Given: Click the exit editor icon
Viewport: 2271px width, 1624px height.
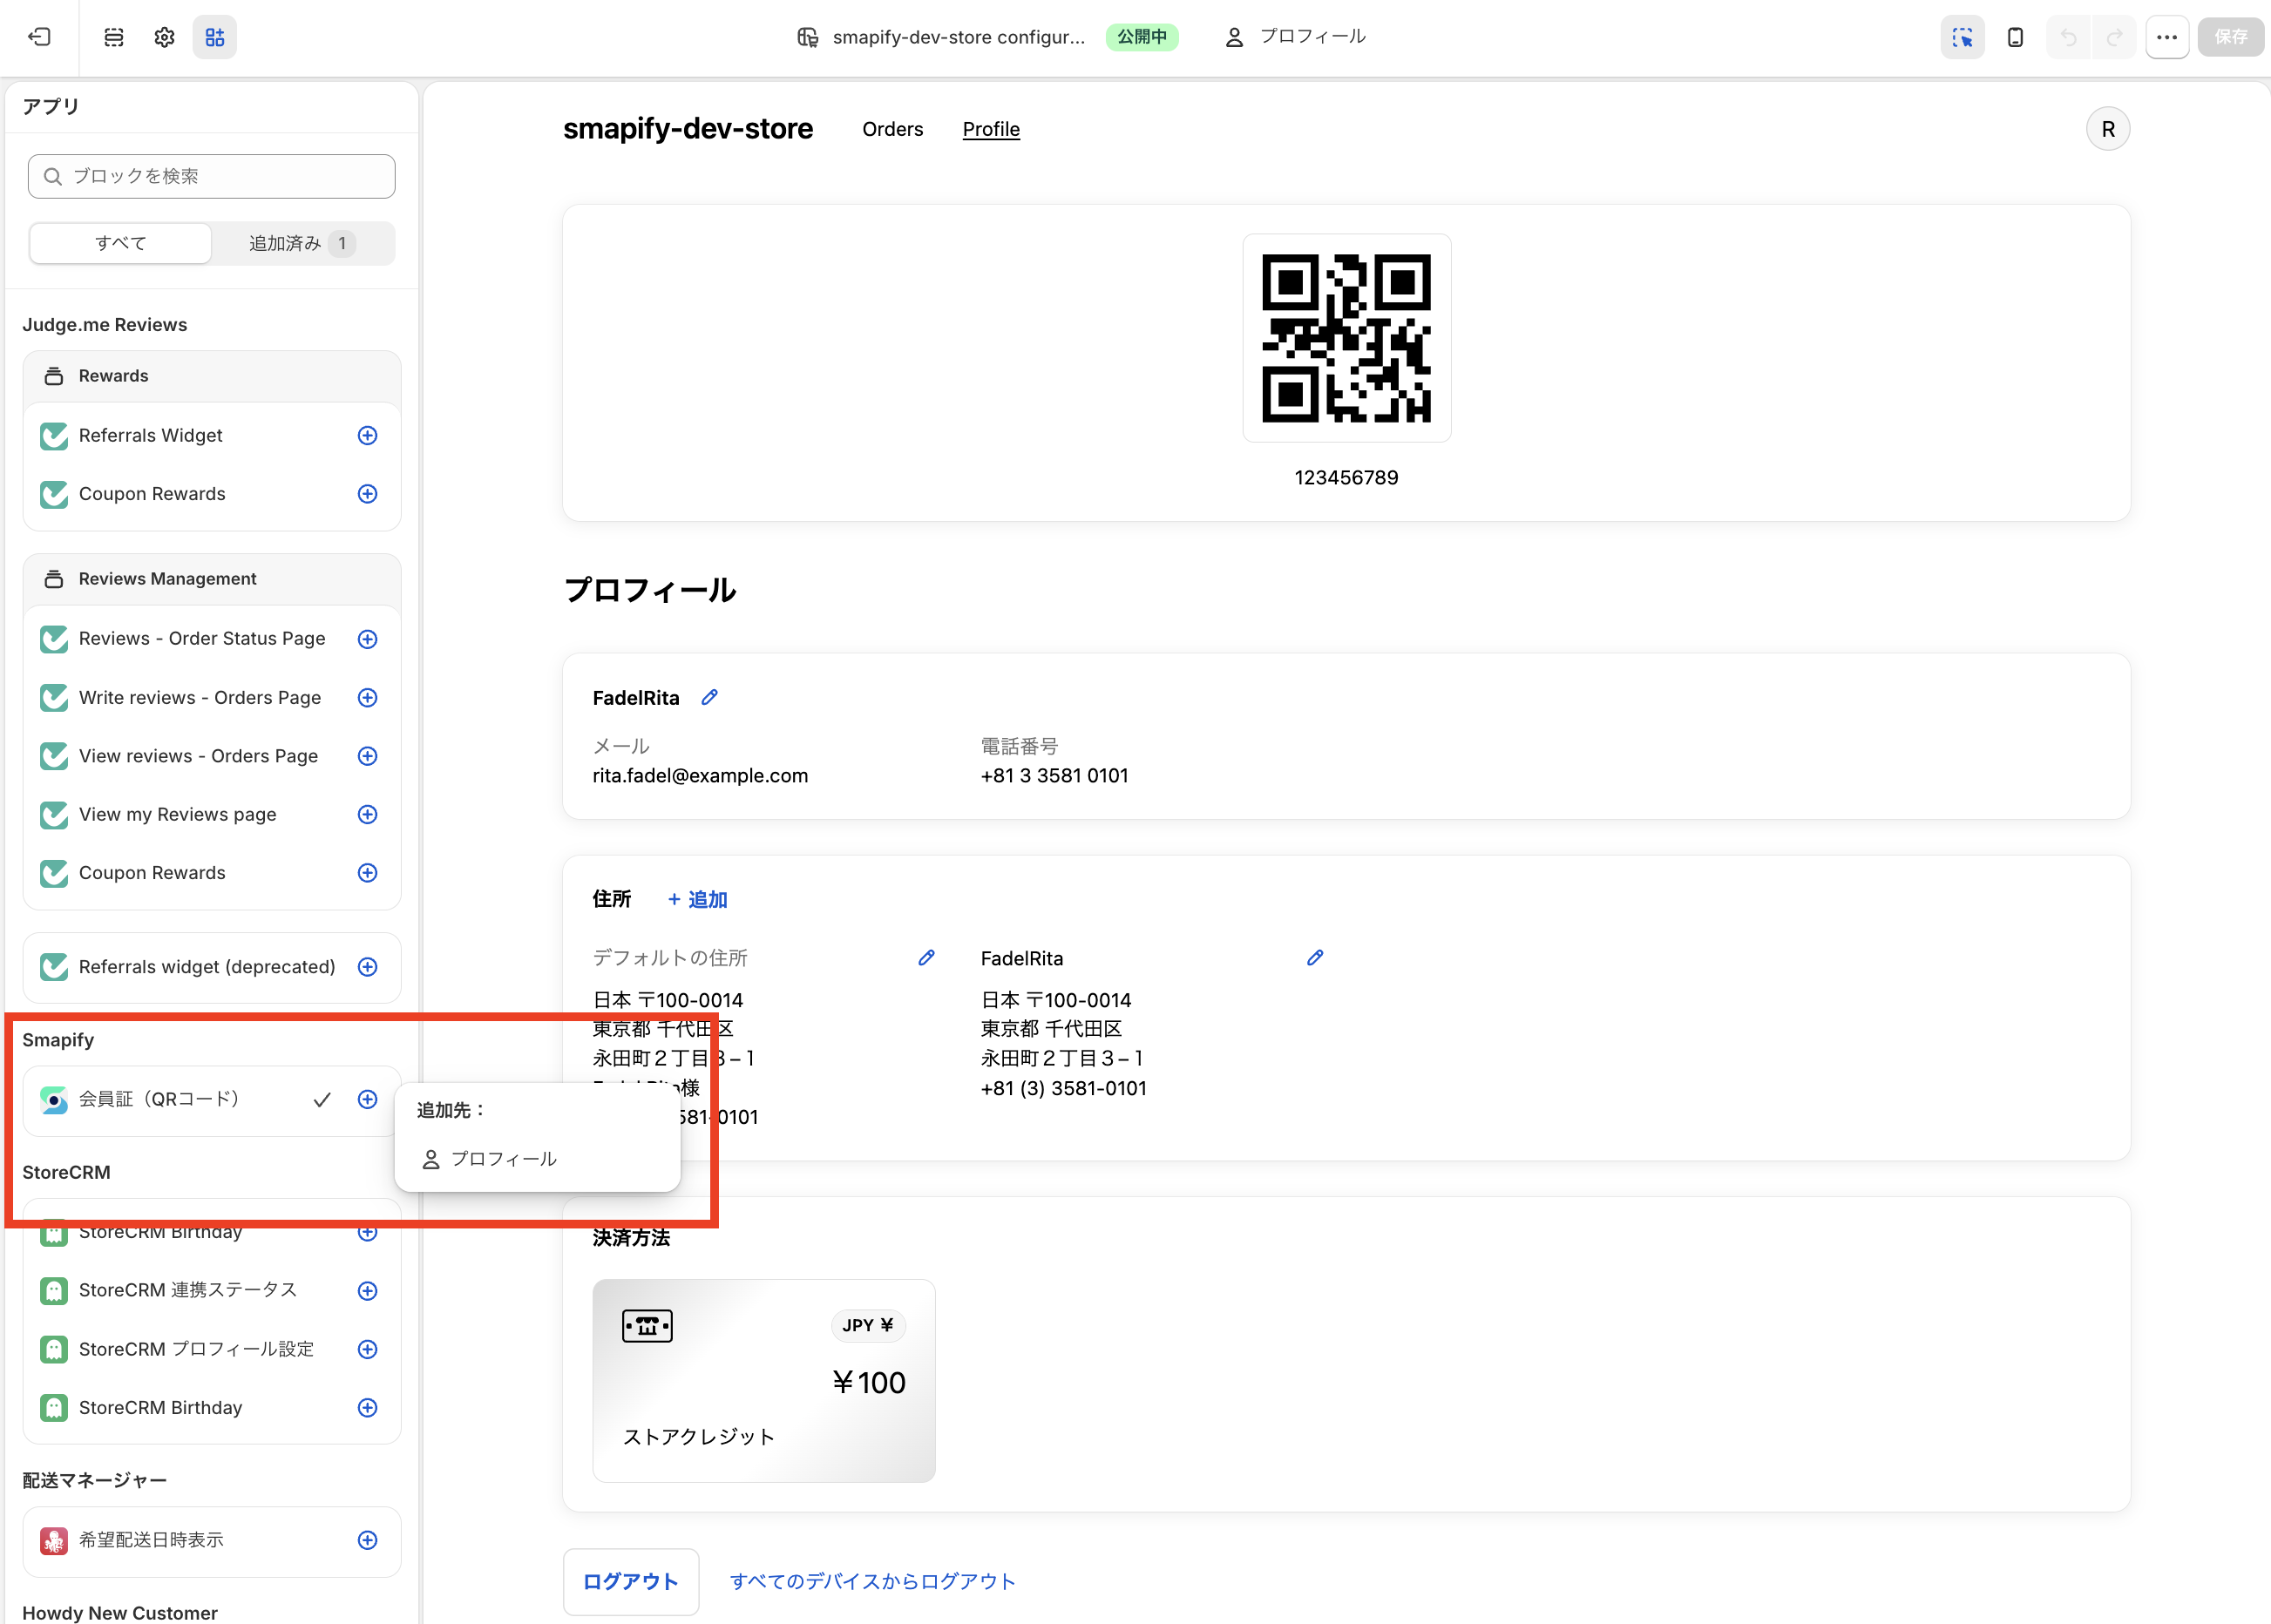Looking at the screenshot, I should coord(40,37).
